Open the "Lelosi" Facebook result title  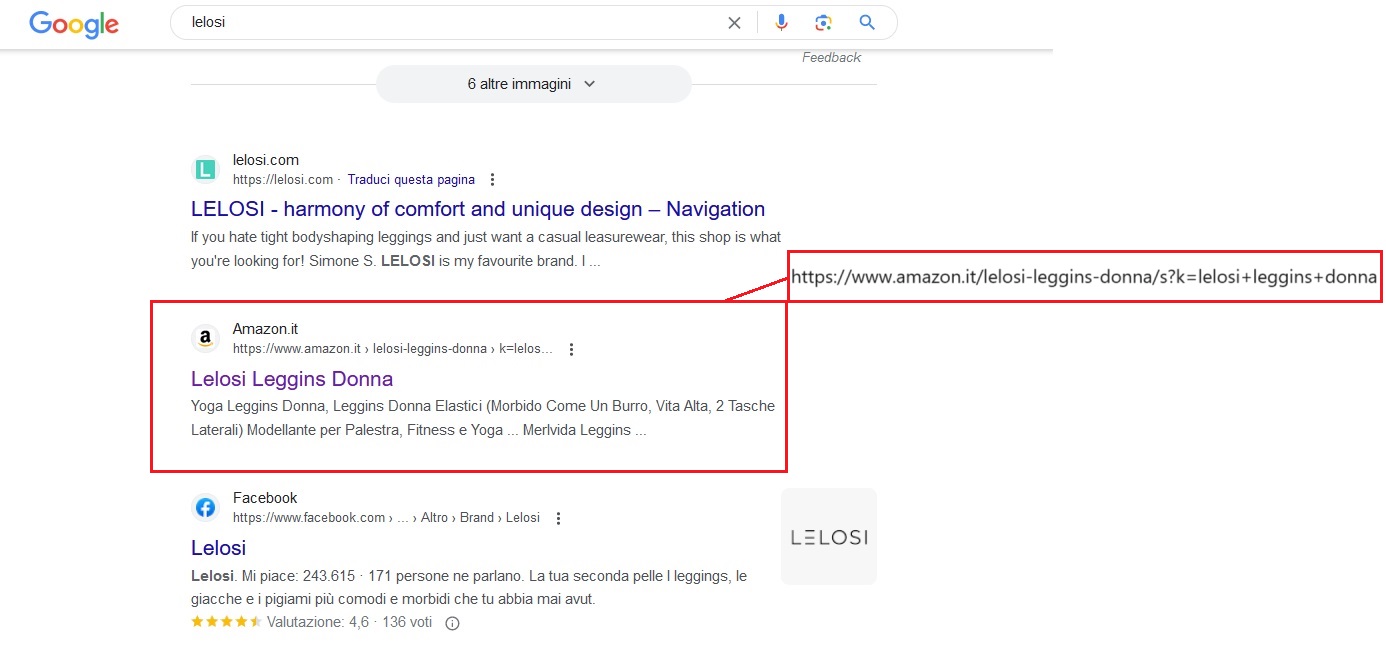click(x=218, y=548)
